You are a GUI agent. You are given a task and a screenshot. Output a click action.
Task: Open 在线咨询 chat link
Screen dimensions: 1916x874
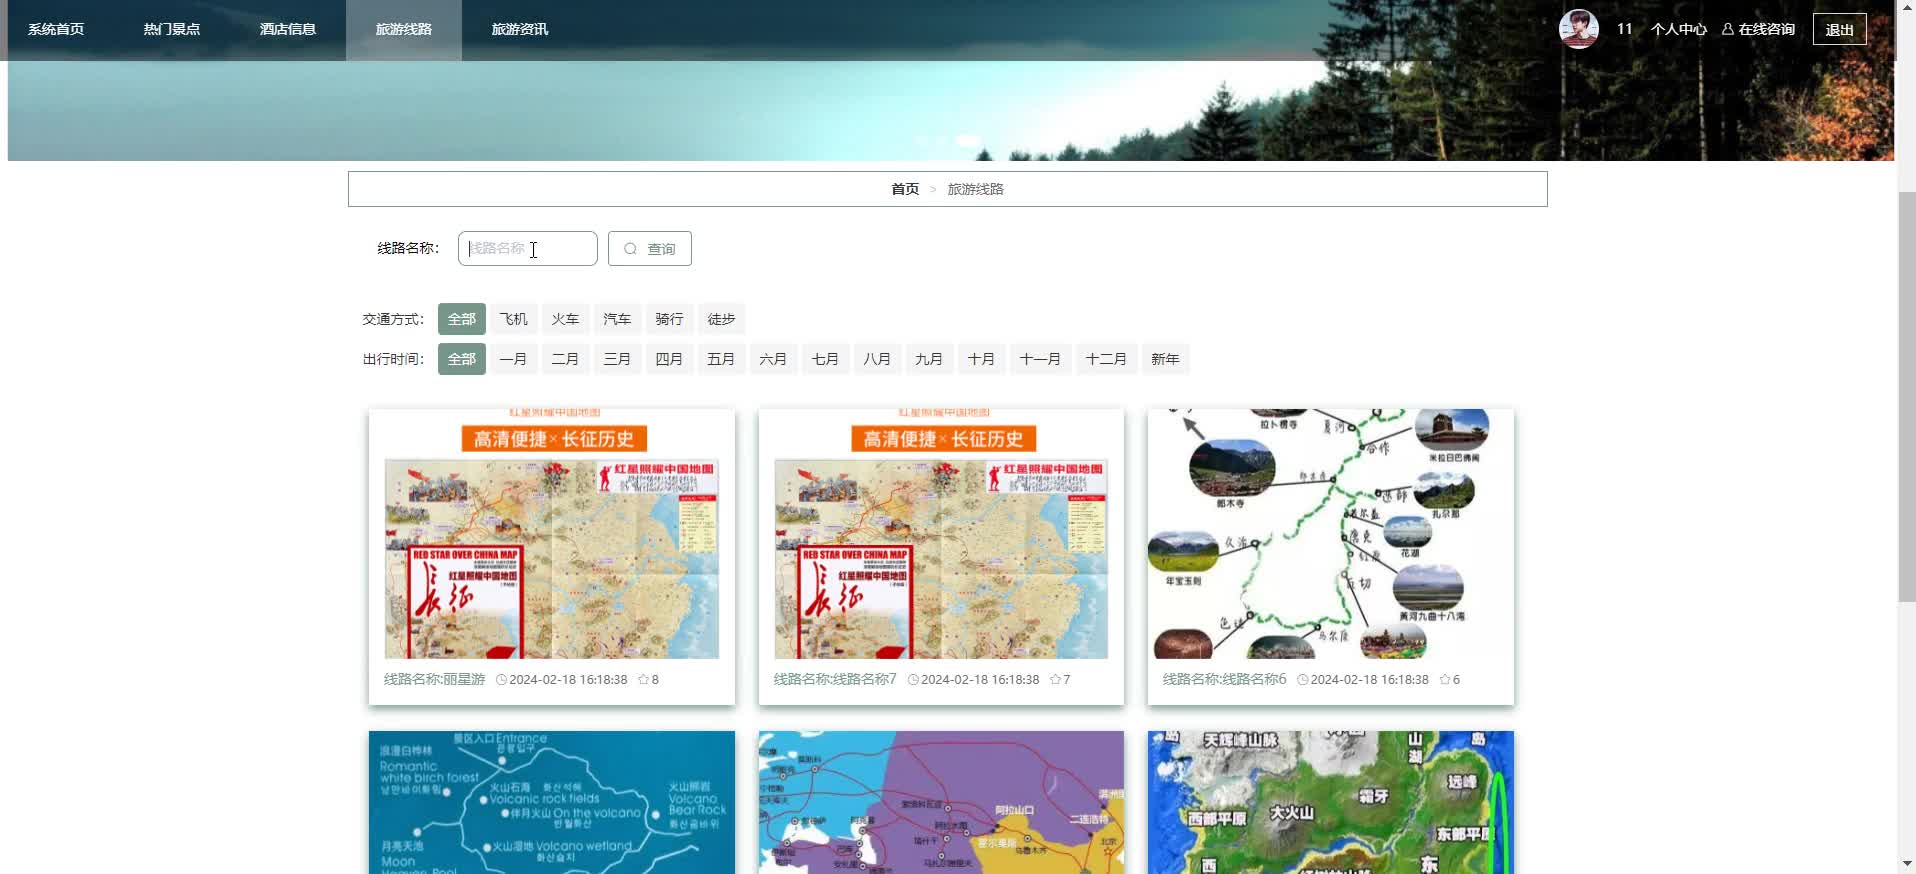pyautogui.click(x=1758, y=30)
